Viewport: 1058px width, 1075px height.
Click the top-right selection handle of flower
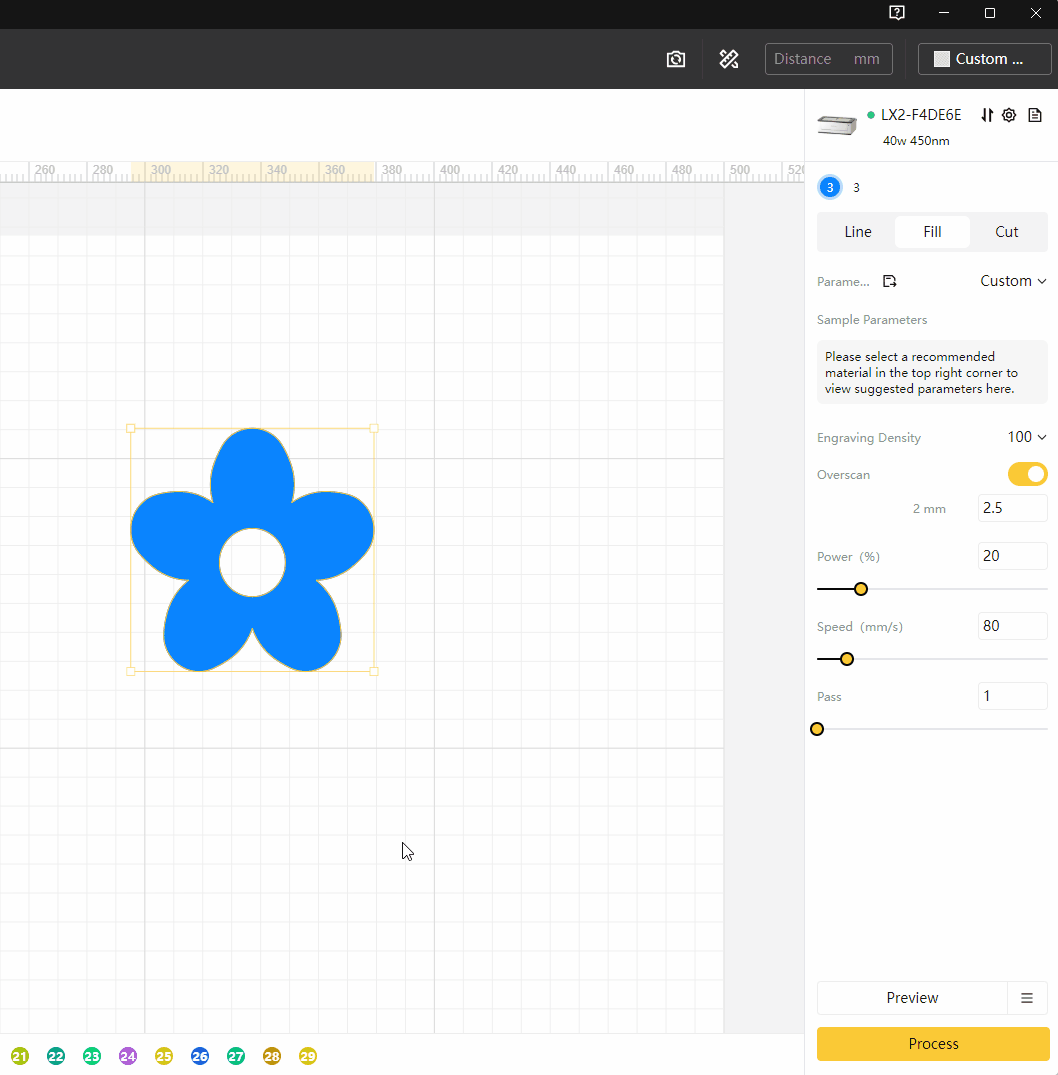point(374,428)
